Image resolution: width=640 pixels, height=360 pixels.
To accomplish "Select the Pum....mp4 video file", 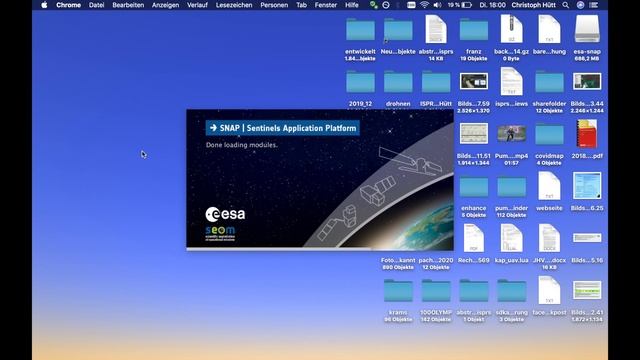I will pyautogui.click(x=511, y=133).
